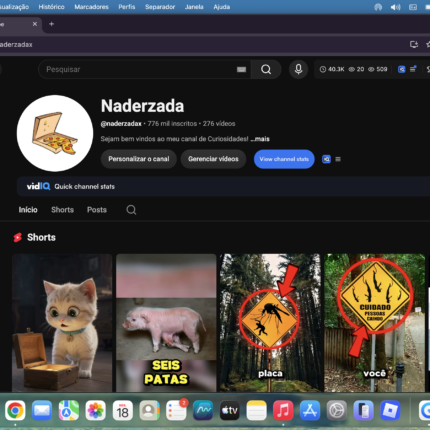
Task: Open the on-screen keyboard icon in search
Action: click(241, 69)
